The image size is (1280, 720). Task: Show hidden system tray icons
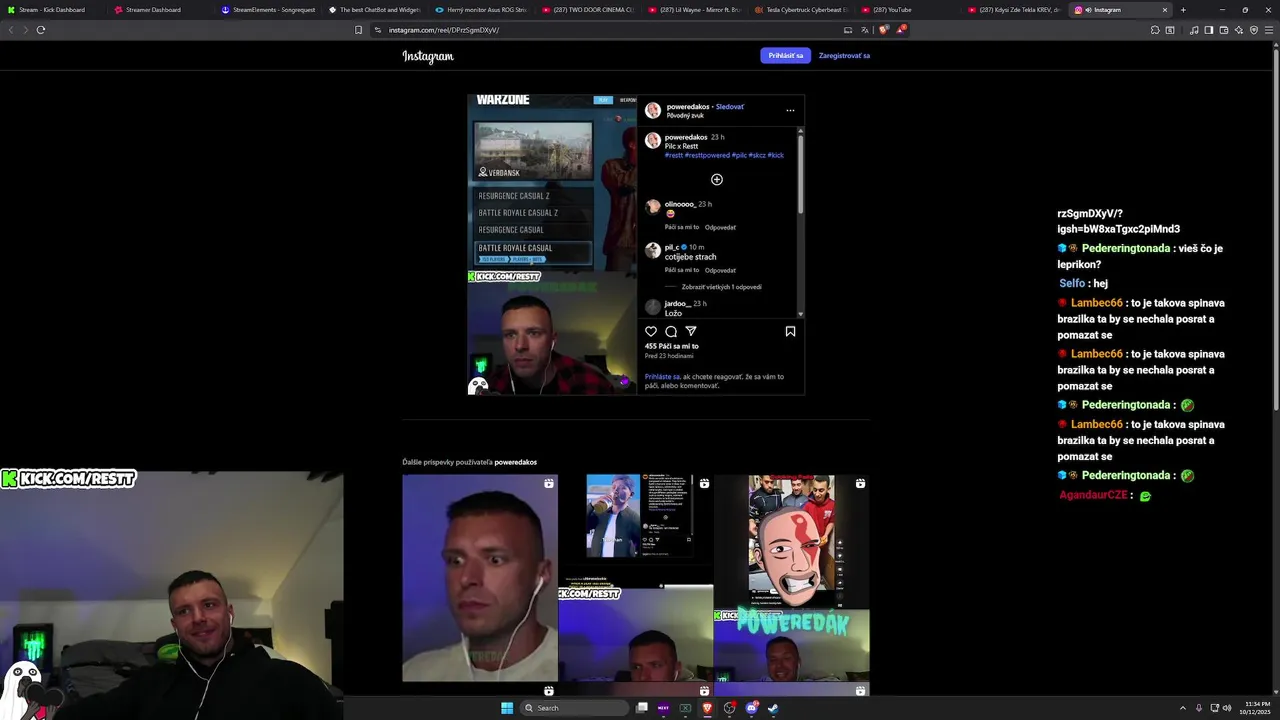pyautogui.click(x=1183, y=708)
